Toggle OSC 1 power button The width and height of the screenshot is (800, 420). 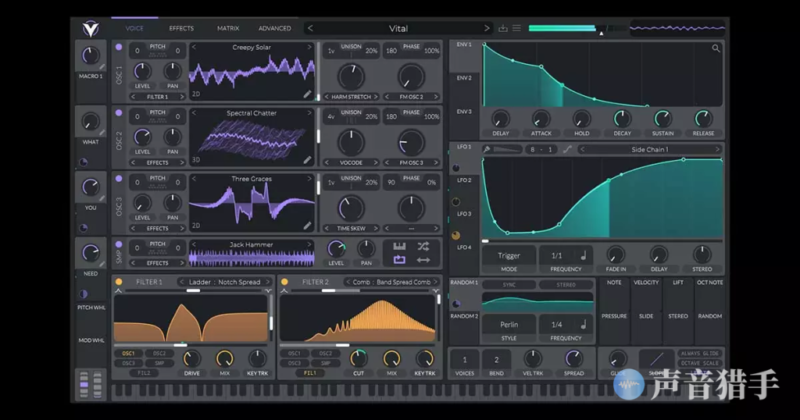(x=119, y=47)
